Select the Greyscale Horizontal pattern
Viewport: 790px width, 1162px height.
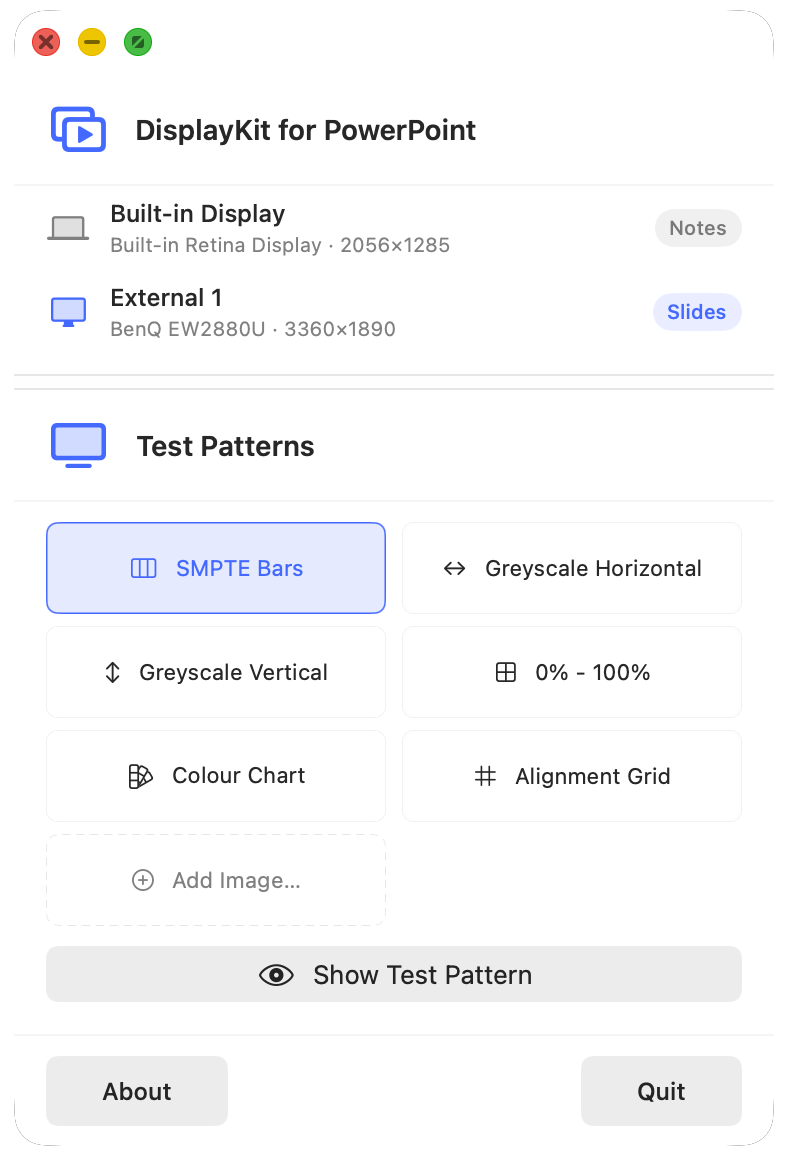[572, 568]
